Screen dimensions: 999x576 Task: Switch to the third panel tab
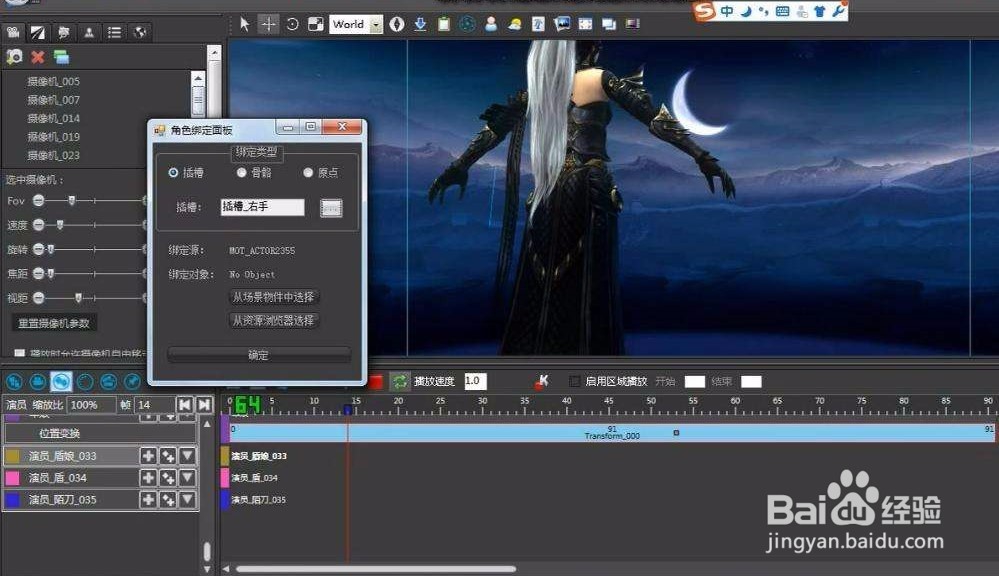coord(64,32)
